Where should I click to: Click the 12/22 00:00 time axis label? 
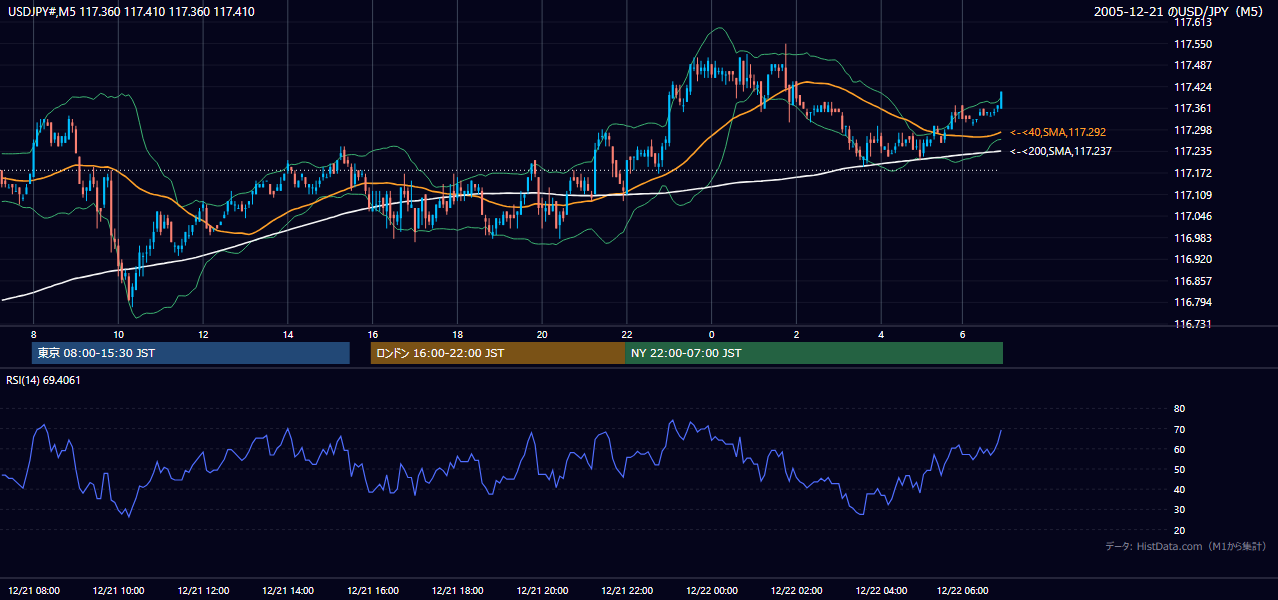tap(711, 590)
